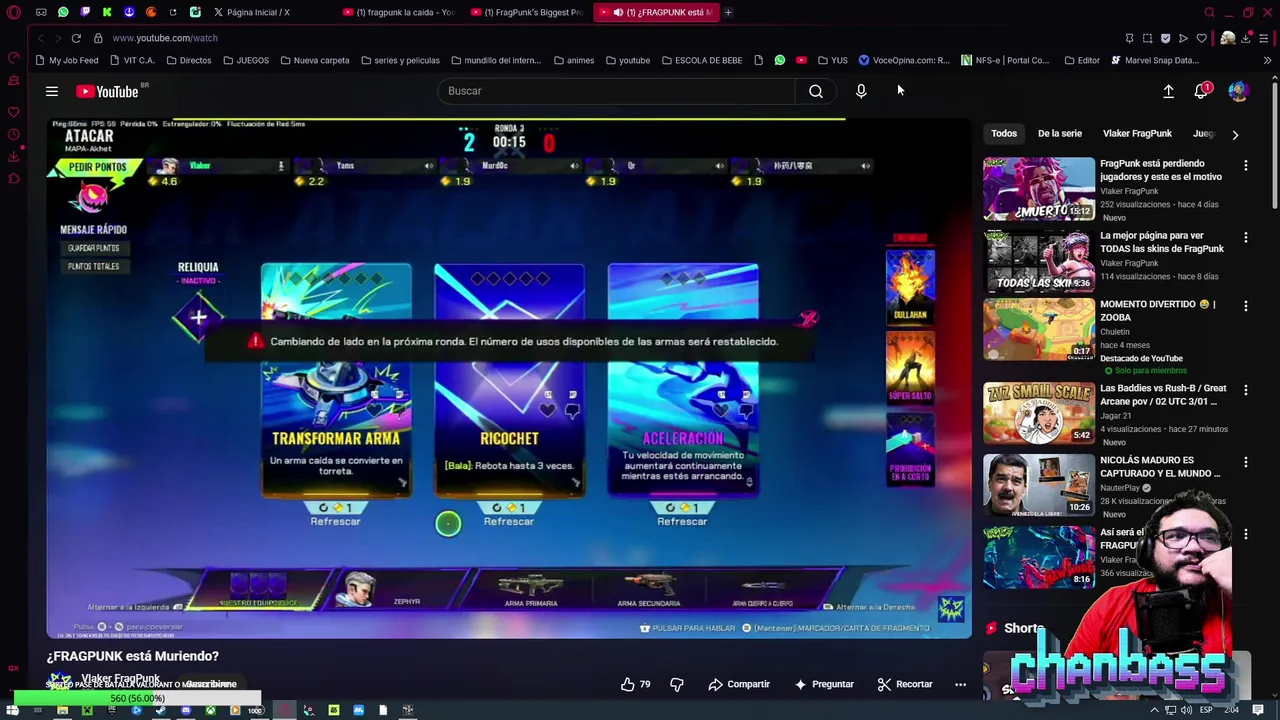This screenshot has width=1280, height=720.
Task: Open the Twitch pinned tab
Action: (x=85, y=12)
